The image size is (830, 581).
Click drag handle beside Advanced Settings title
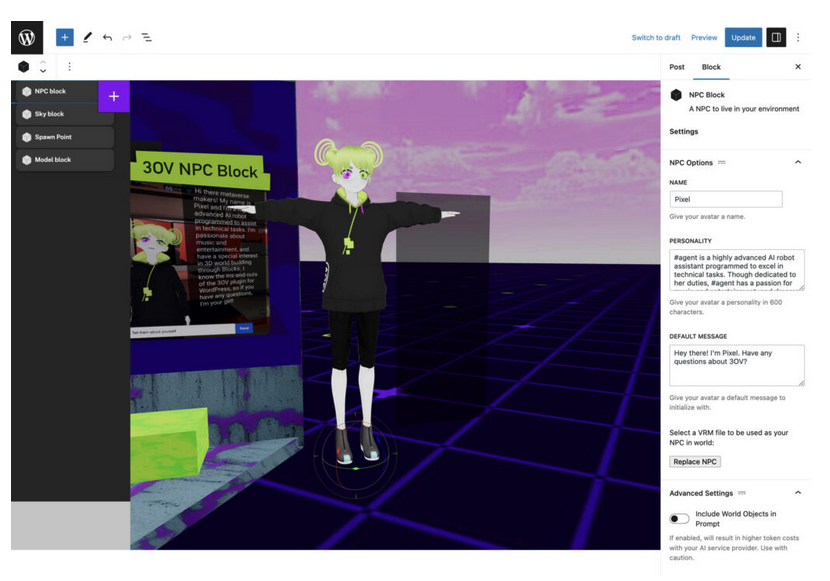coord(742,493)
